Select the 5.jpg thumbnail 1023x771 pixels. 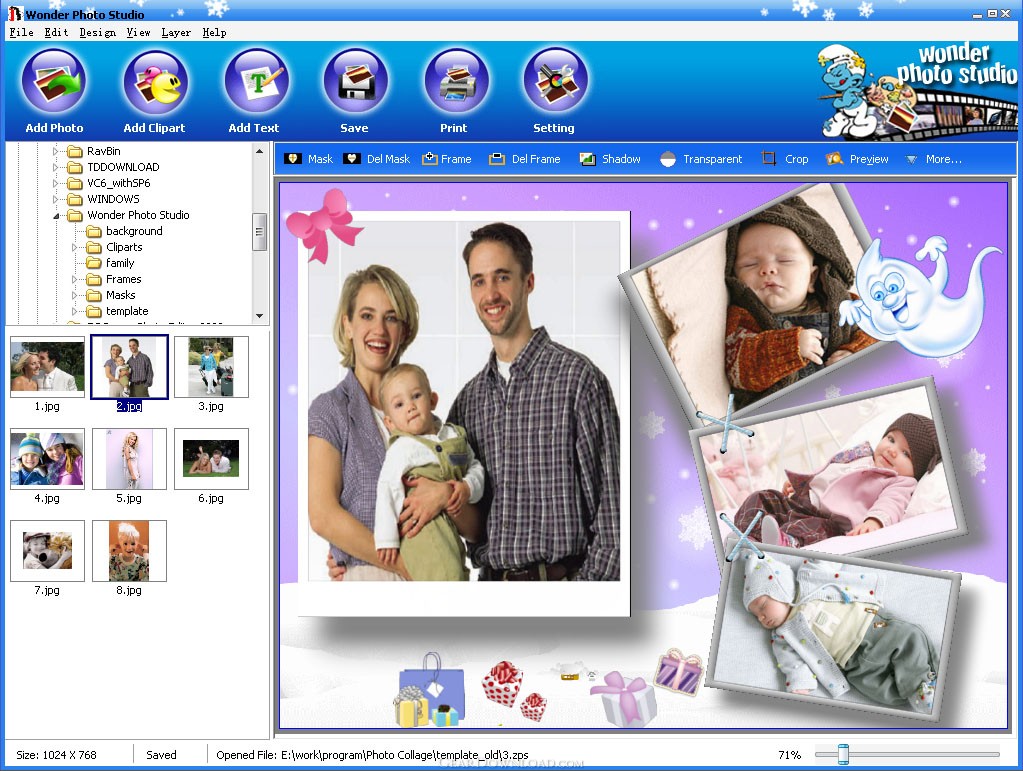pyautogui.click(x=129, y=459)
